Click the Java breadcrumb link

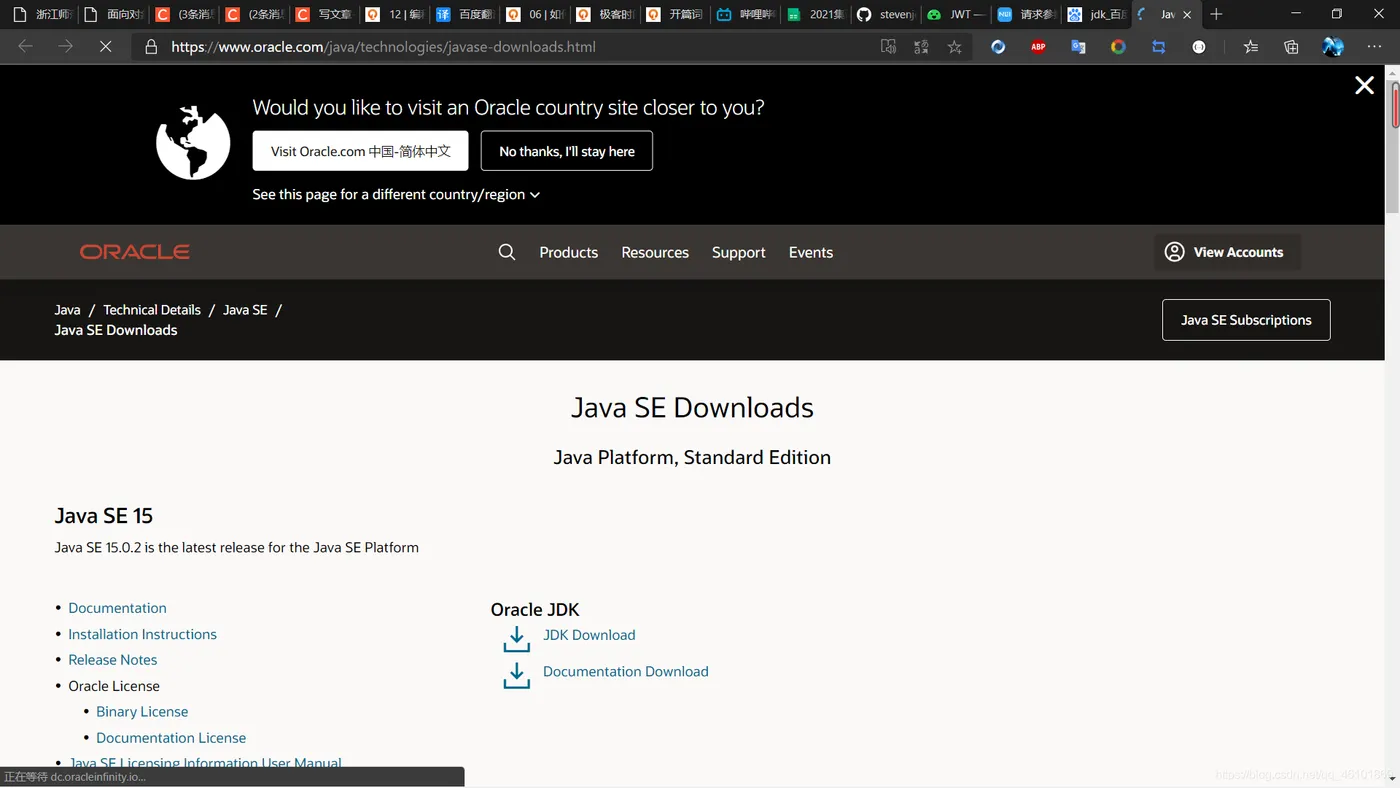click(67, 310)
